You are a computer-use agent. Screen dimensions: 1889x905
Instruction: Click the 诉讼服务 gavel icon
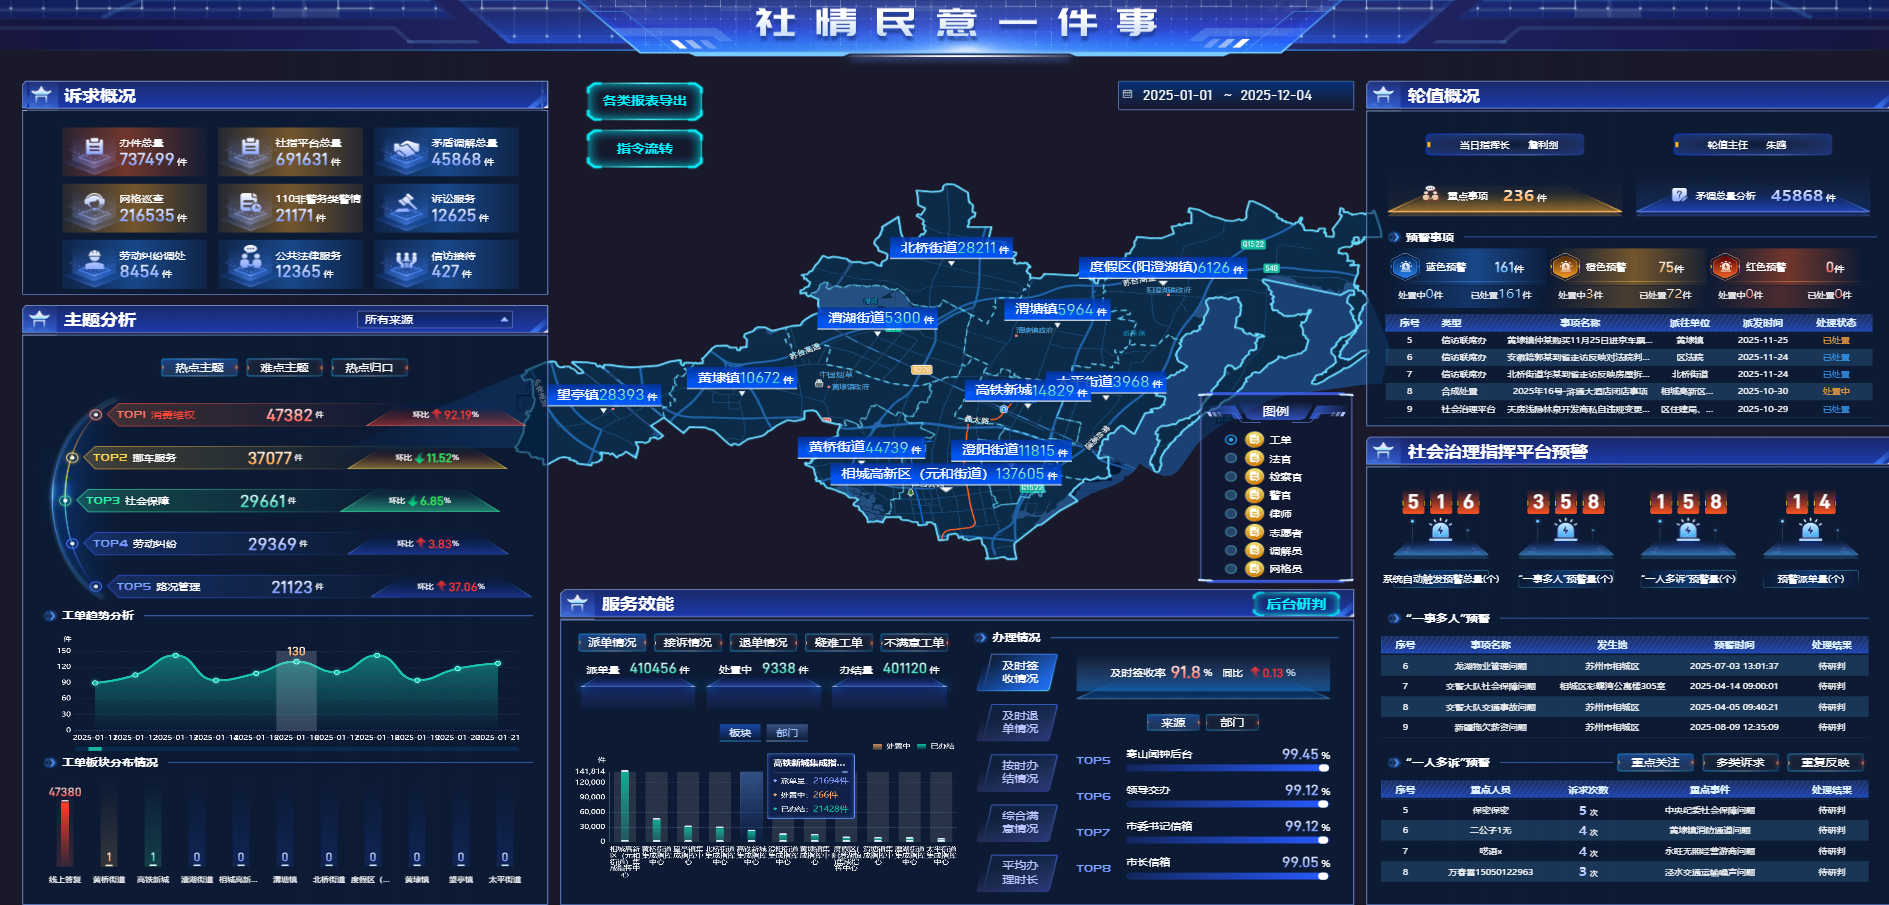(x=405, y=207)
